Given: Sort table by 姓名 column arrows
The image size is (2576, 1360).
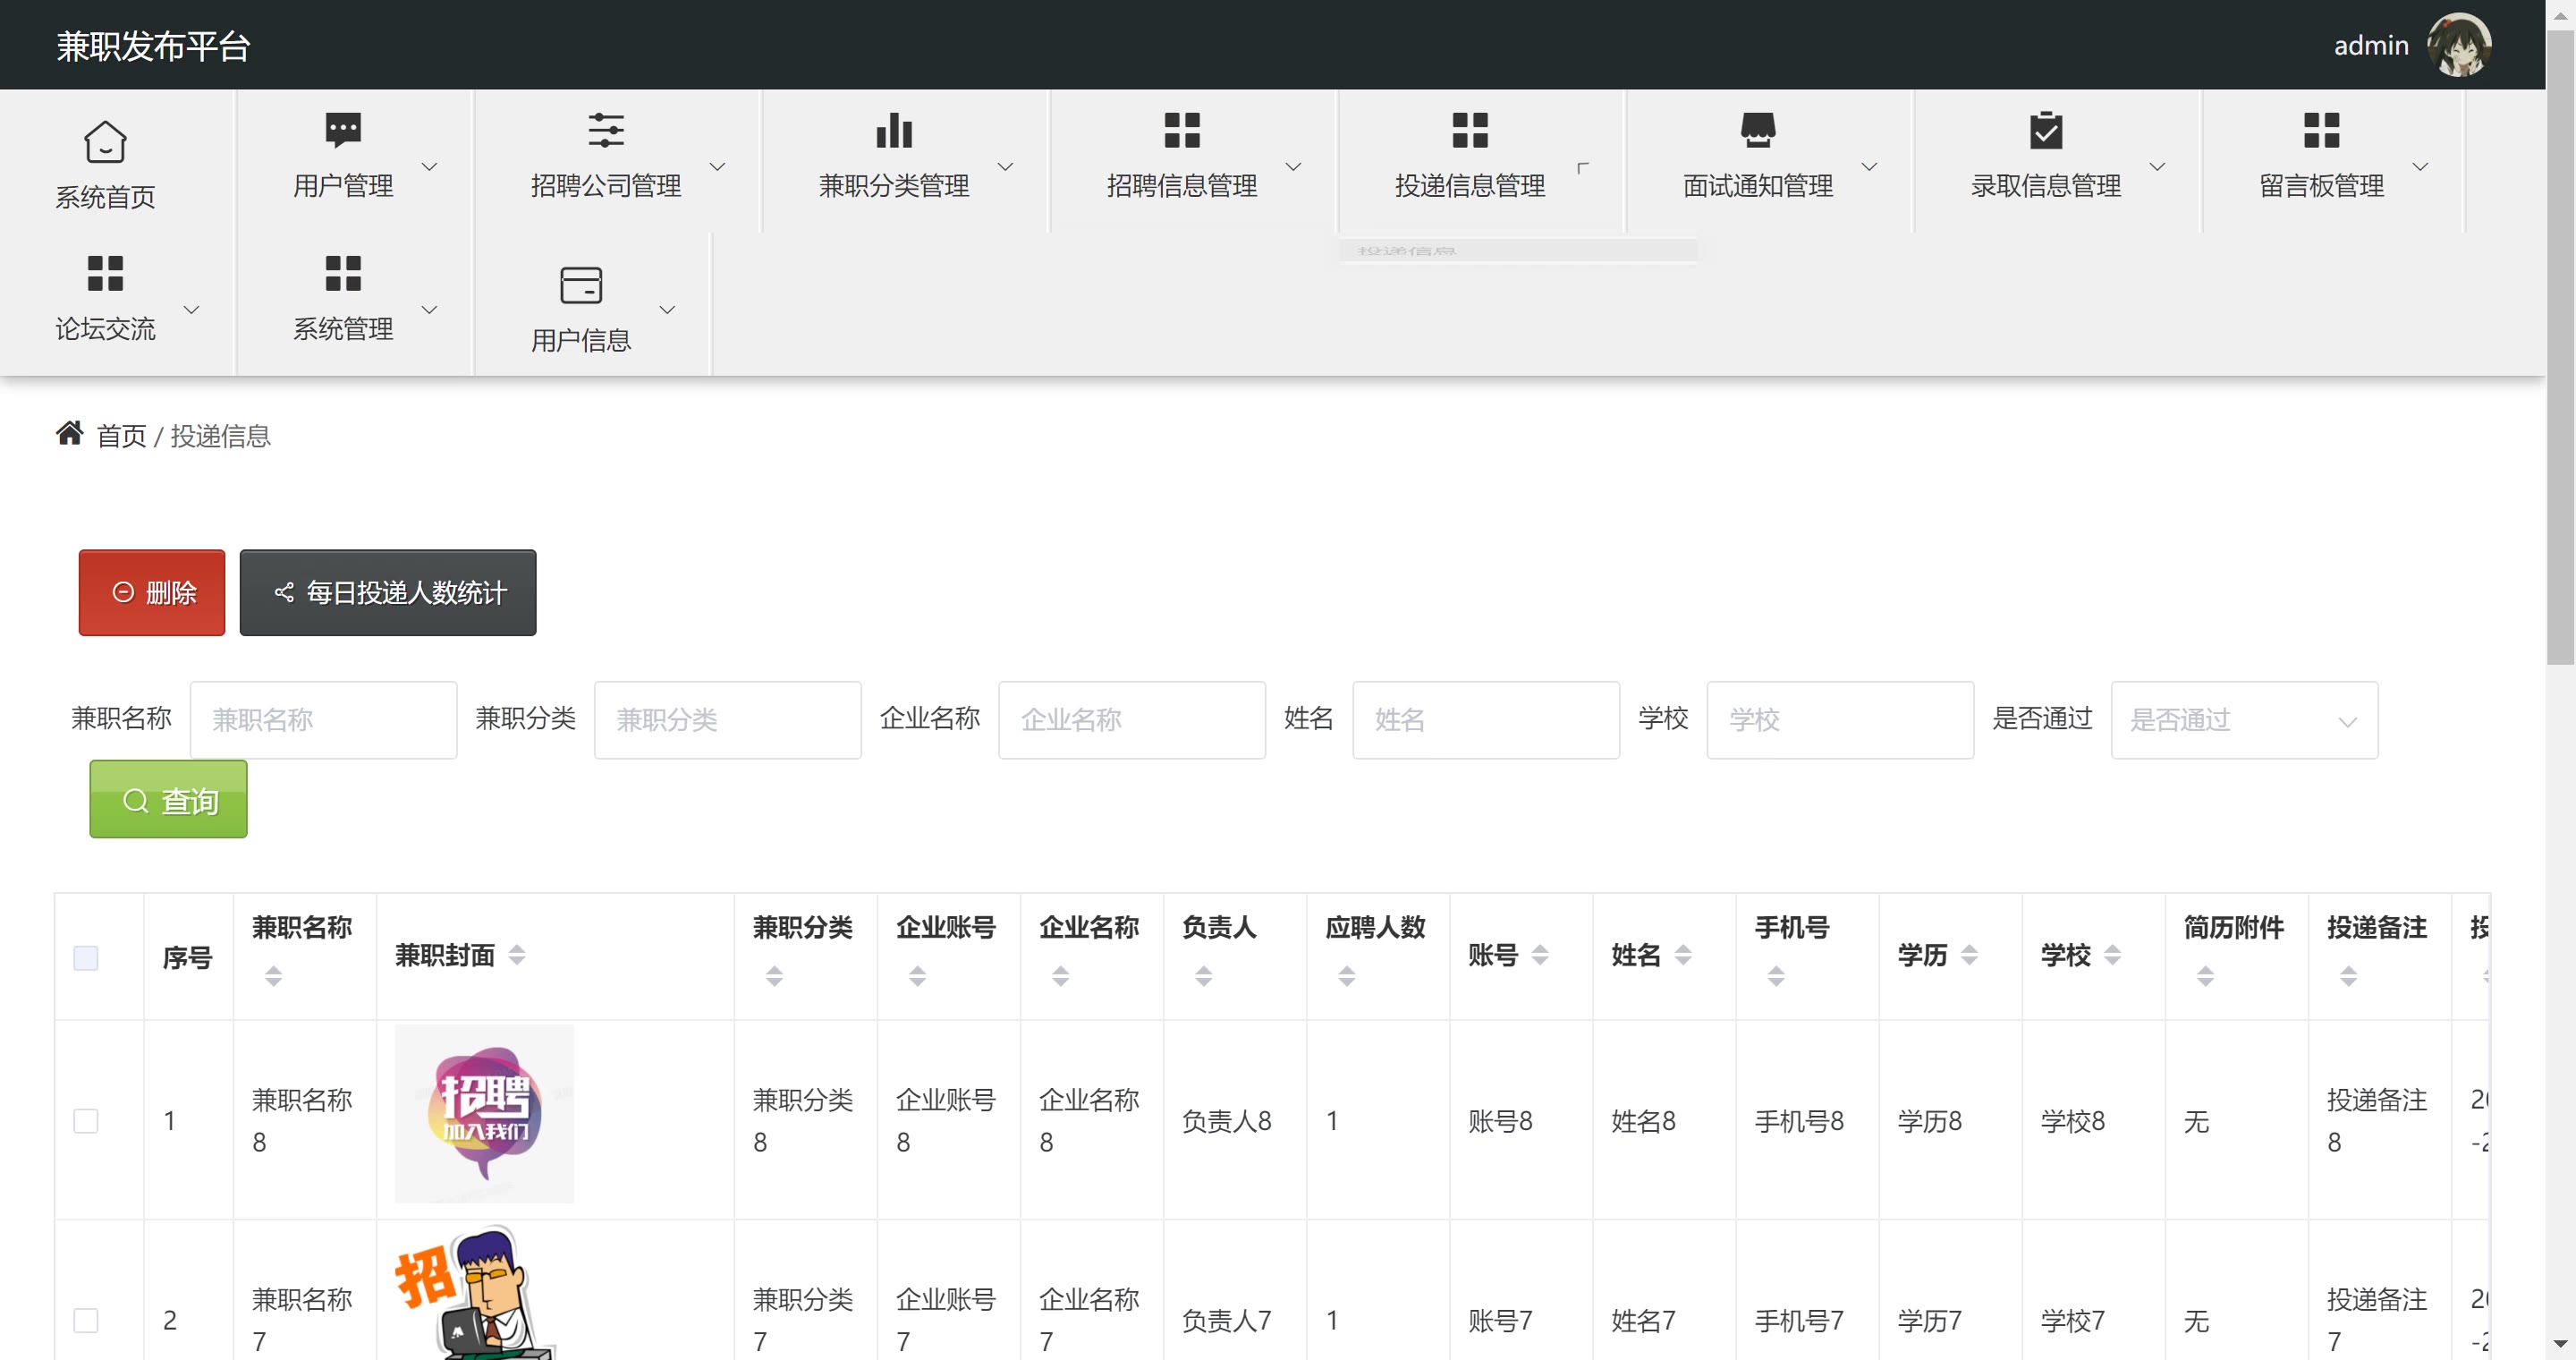Looking at the screenshot, I should pos(1683,955).
